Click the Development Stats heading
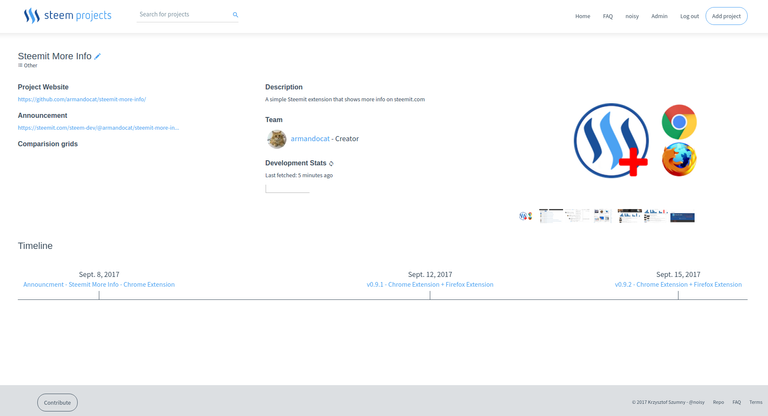This screenshot has width=768, height=416. 295,163
